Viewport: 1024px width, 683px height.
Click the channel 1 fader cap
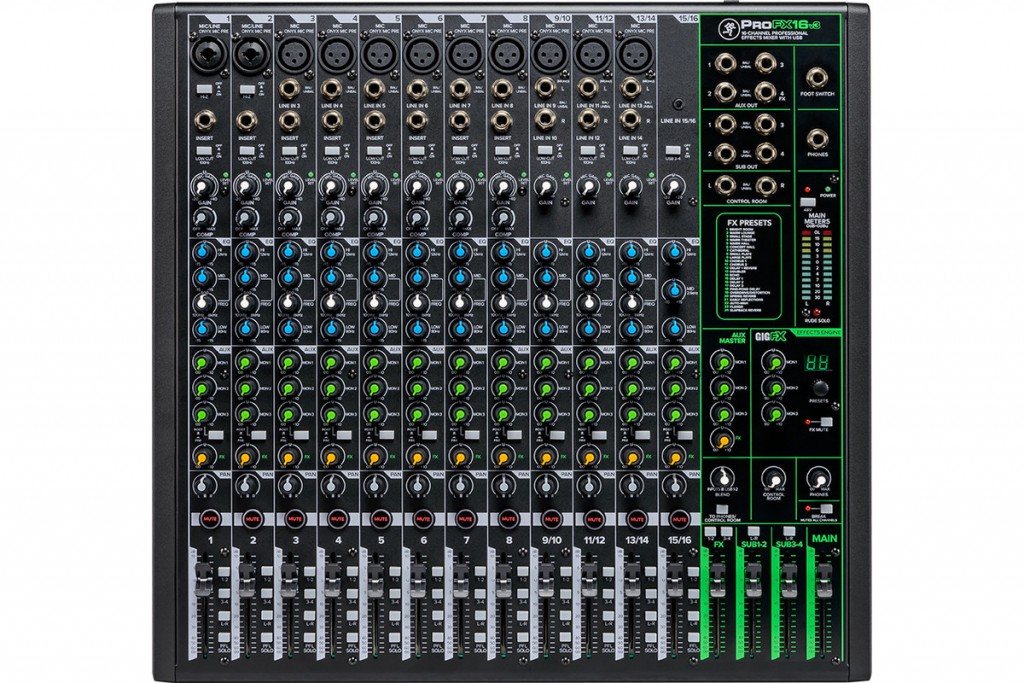[x=203, y=578]
